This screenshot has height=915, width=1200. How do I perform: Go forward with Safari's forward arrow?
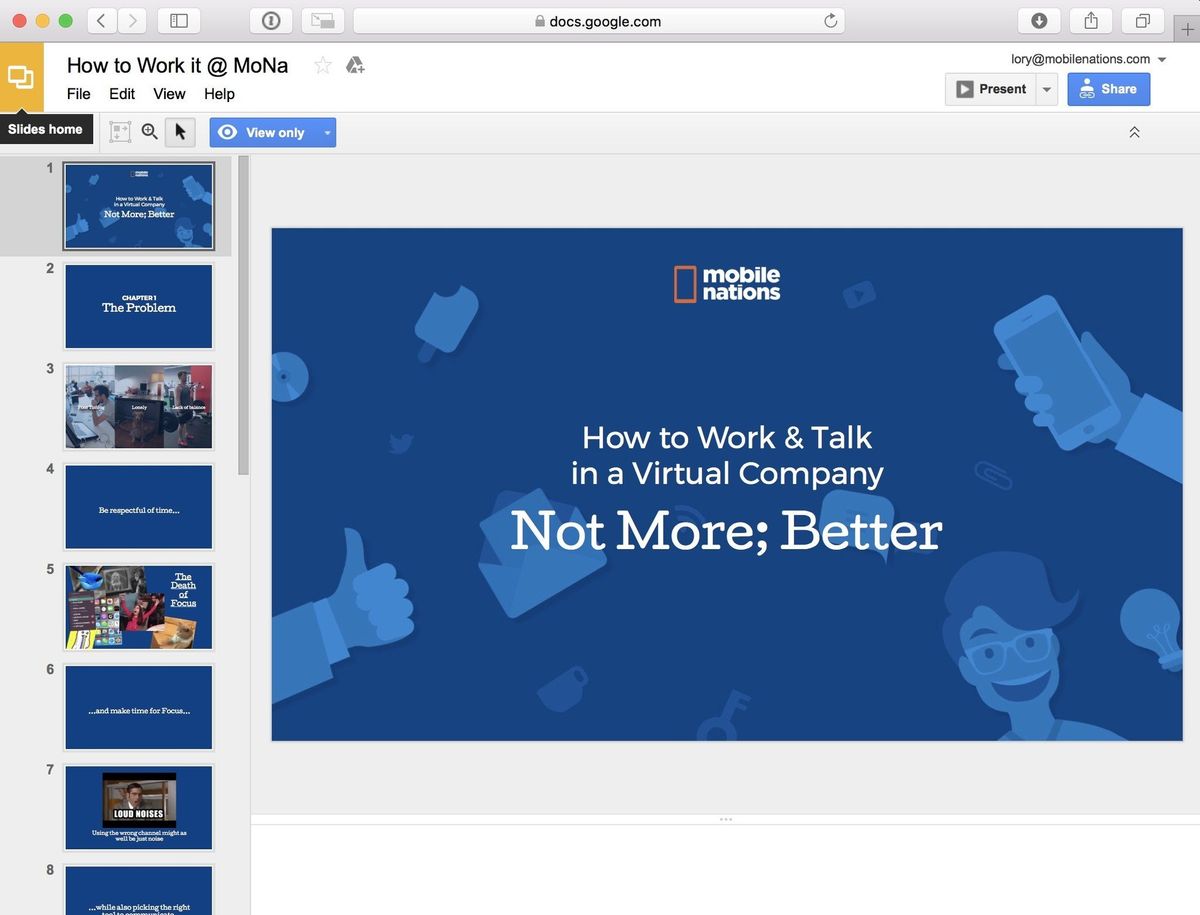pos(133,20)
